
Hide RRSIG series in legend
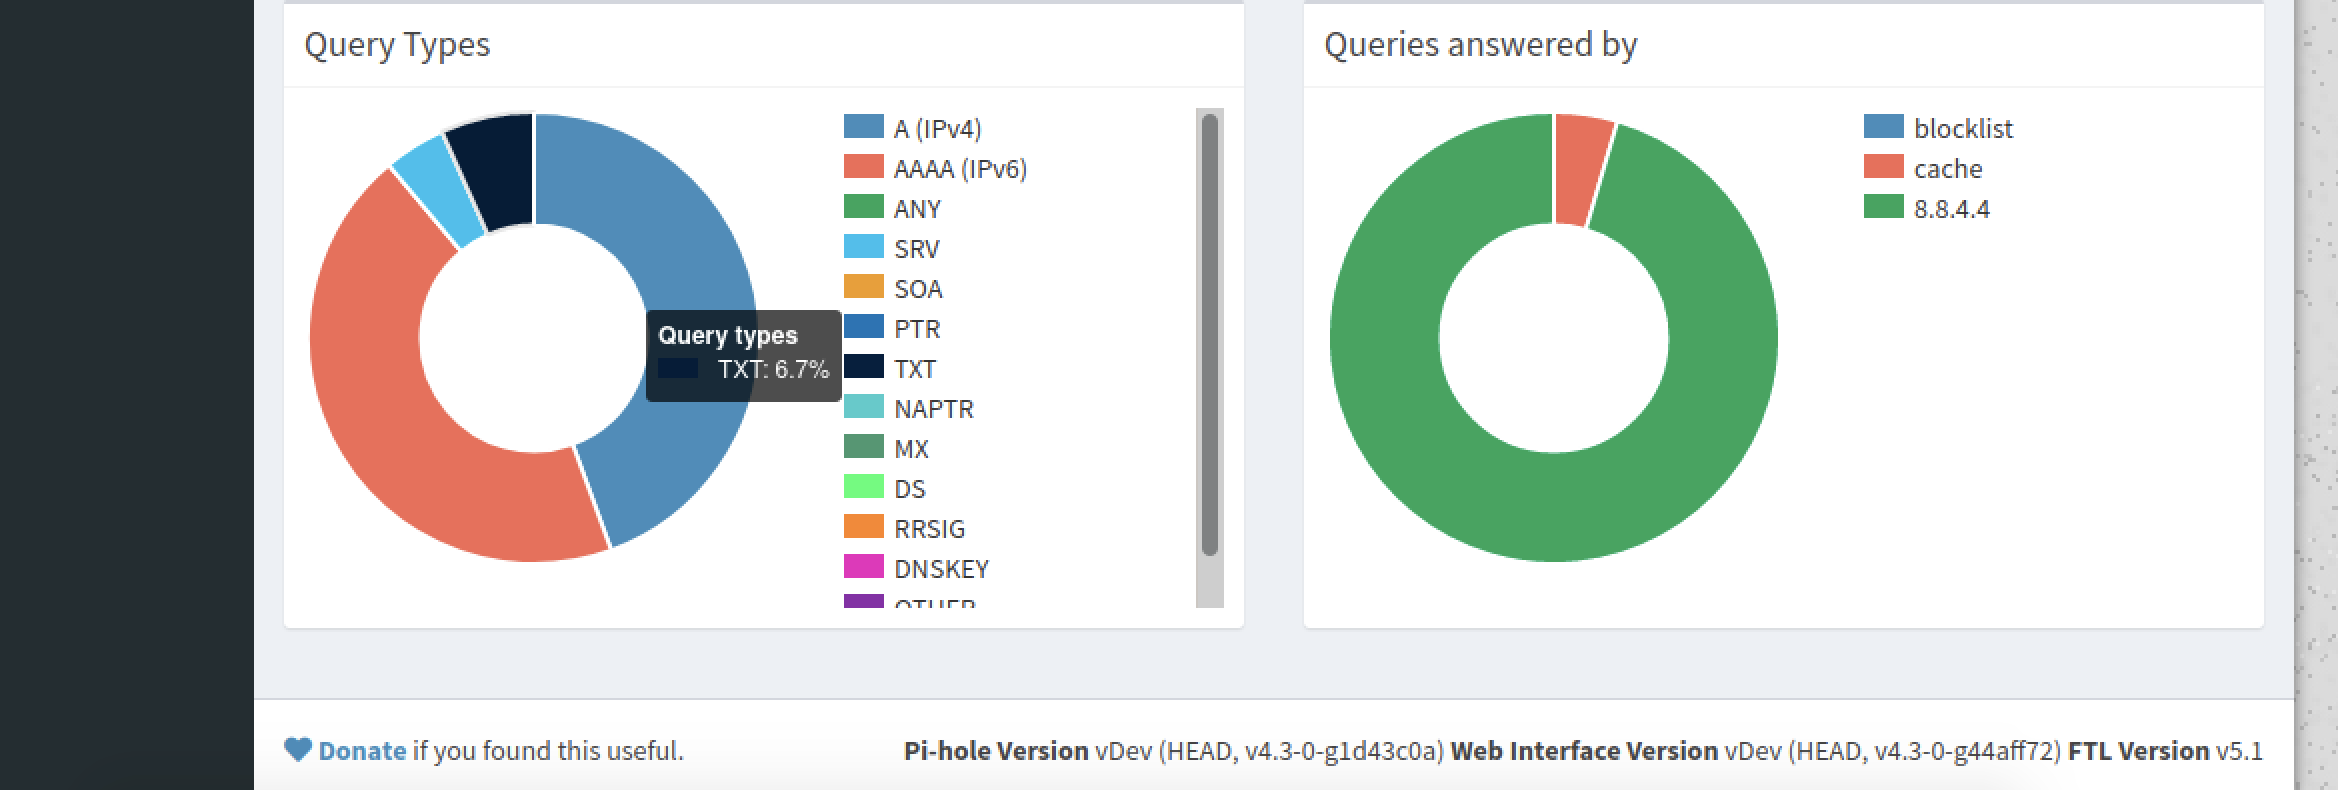929,529
